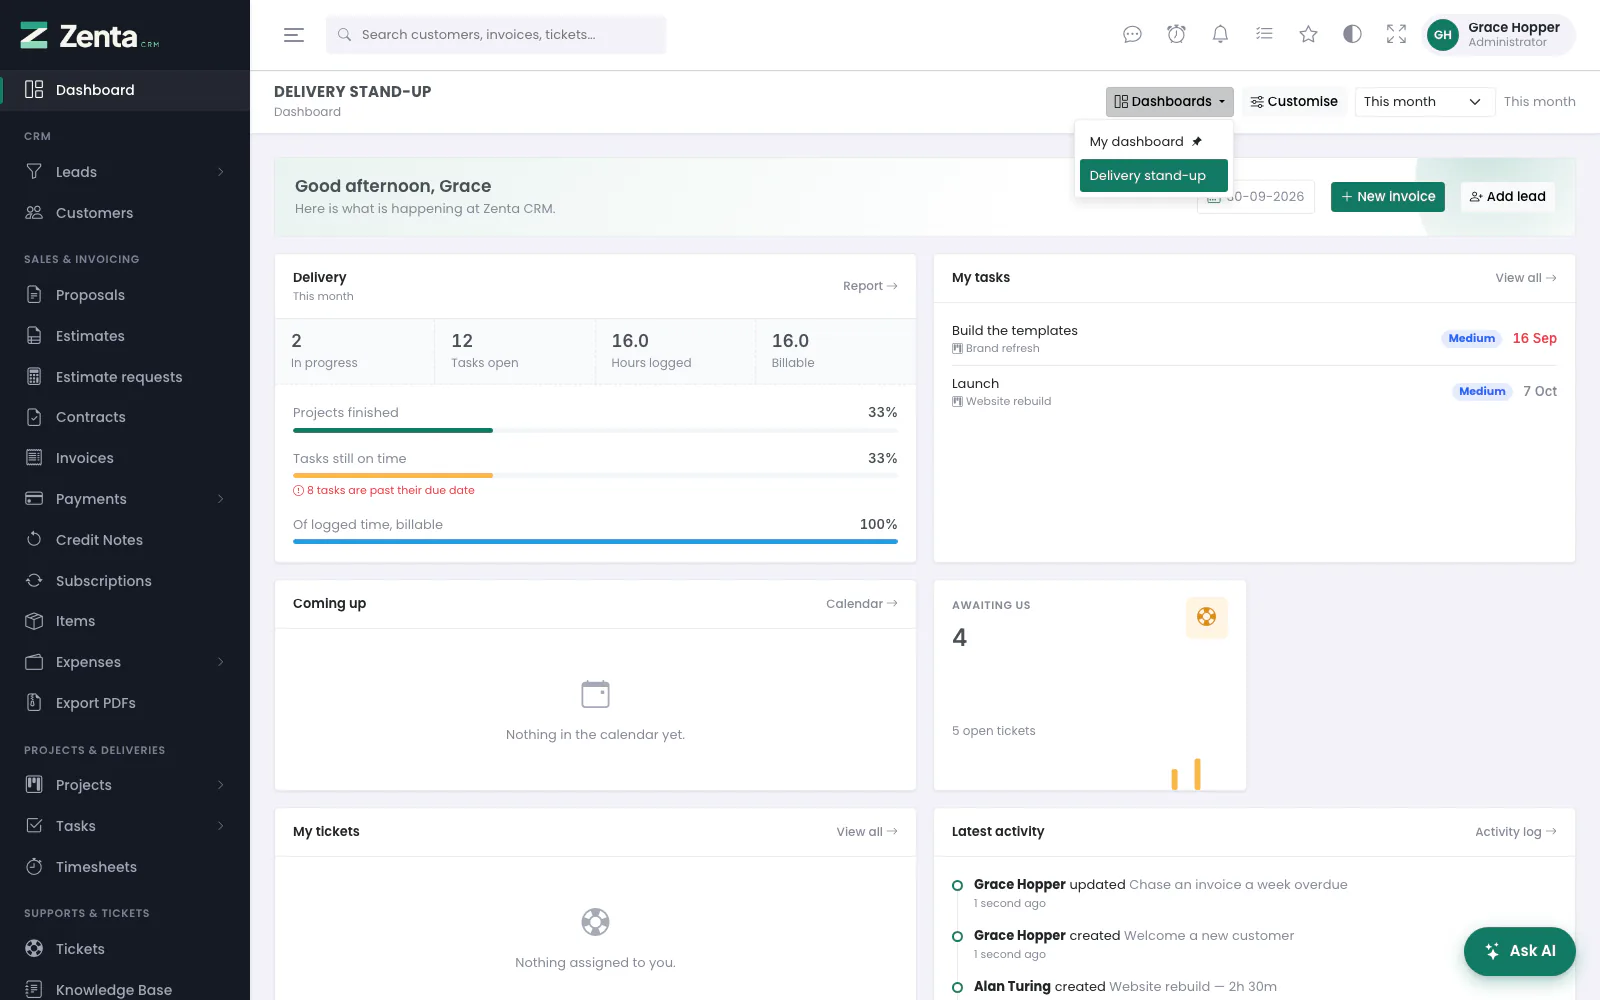Viewport: 1600px width, 1000px height.
Task: Click the Of logged time, billable progress bar
Action: 595,542
